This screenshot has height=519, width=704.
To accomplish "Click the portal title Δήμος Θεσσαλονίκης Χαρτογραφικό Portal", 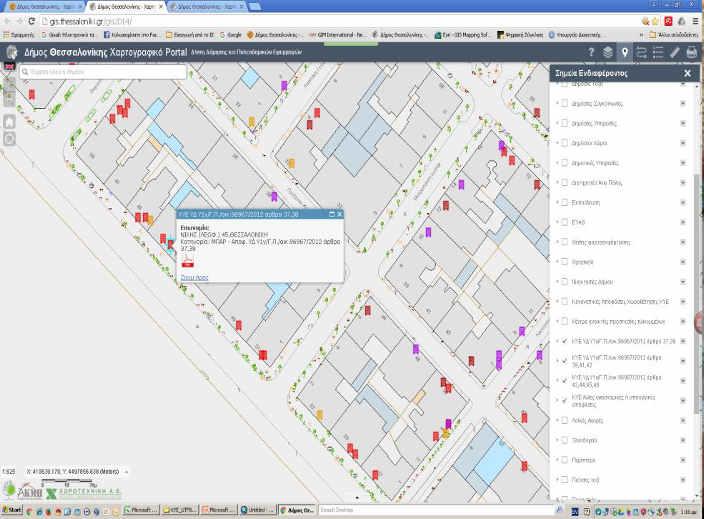I will (106, 52).
